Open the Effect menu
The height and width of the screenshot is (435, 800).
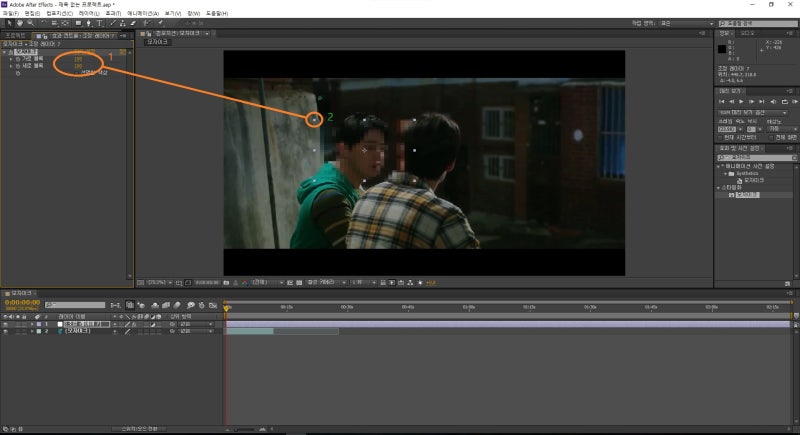point(113,13)
